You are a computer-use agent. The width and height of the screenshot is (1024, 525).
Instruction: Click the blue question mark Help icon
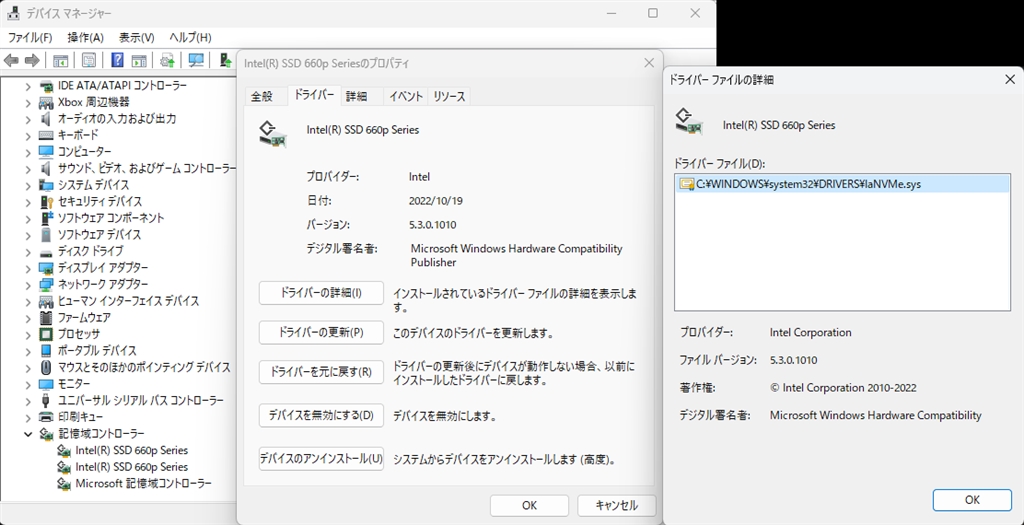pyautogui.click(x=118, y=61)
